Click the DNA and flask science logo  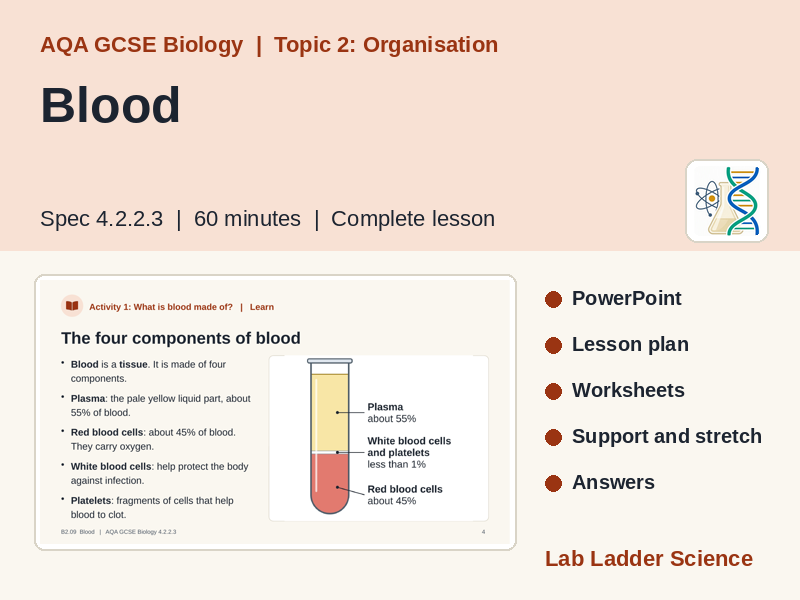pyautogui.click(x=727, y=201)
